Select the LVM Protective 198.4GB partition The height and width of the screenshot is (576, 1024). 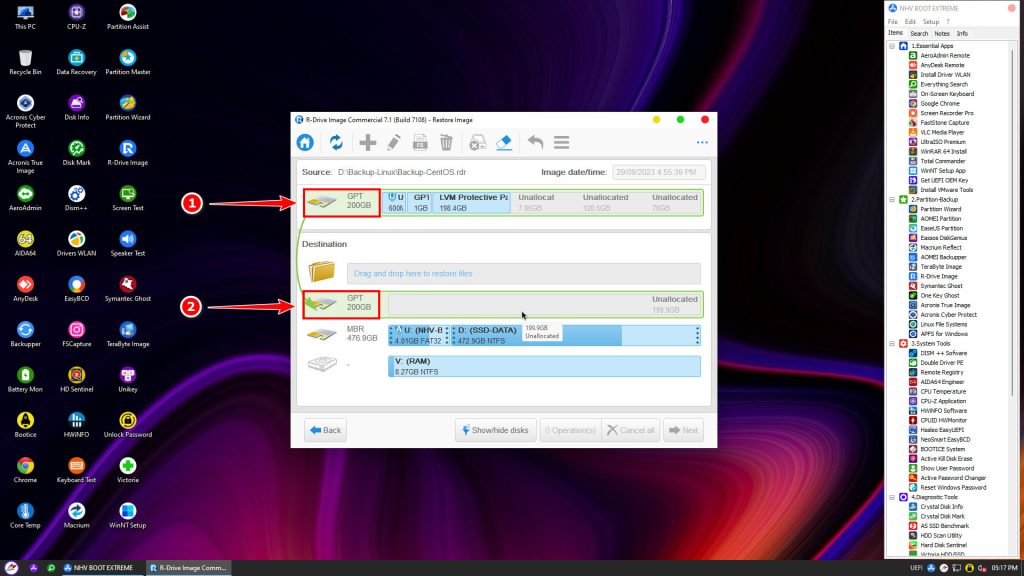[472, 202]
